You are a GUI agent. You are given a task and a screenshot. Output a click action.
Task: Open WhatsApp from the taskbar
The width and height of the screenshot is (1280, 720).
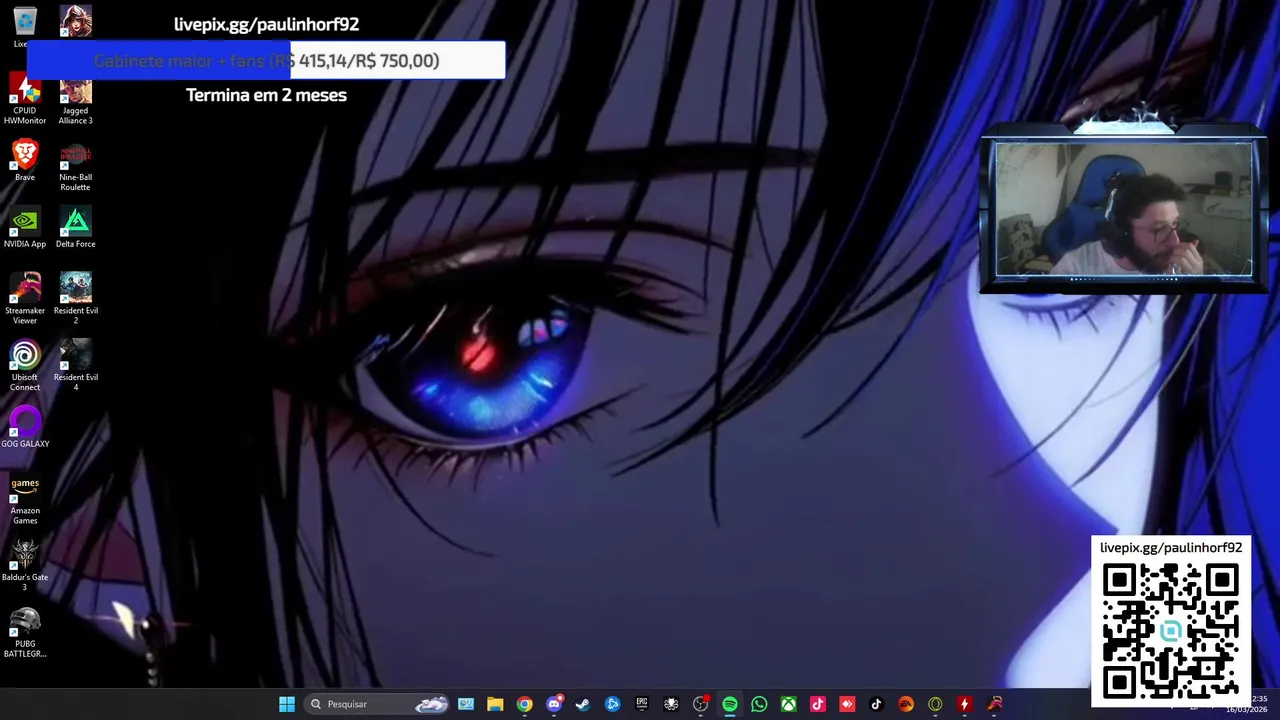point(759,704)
